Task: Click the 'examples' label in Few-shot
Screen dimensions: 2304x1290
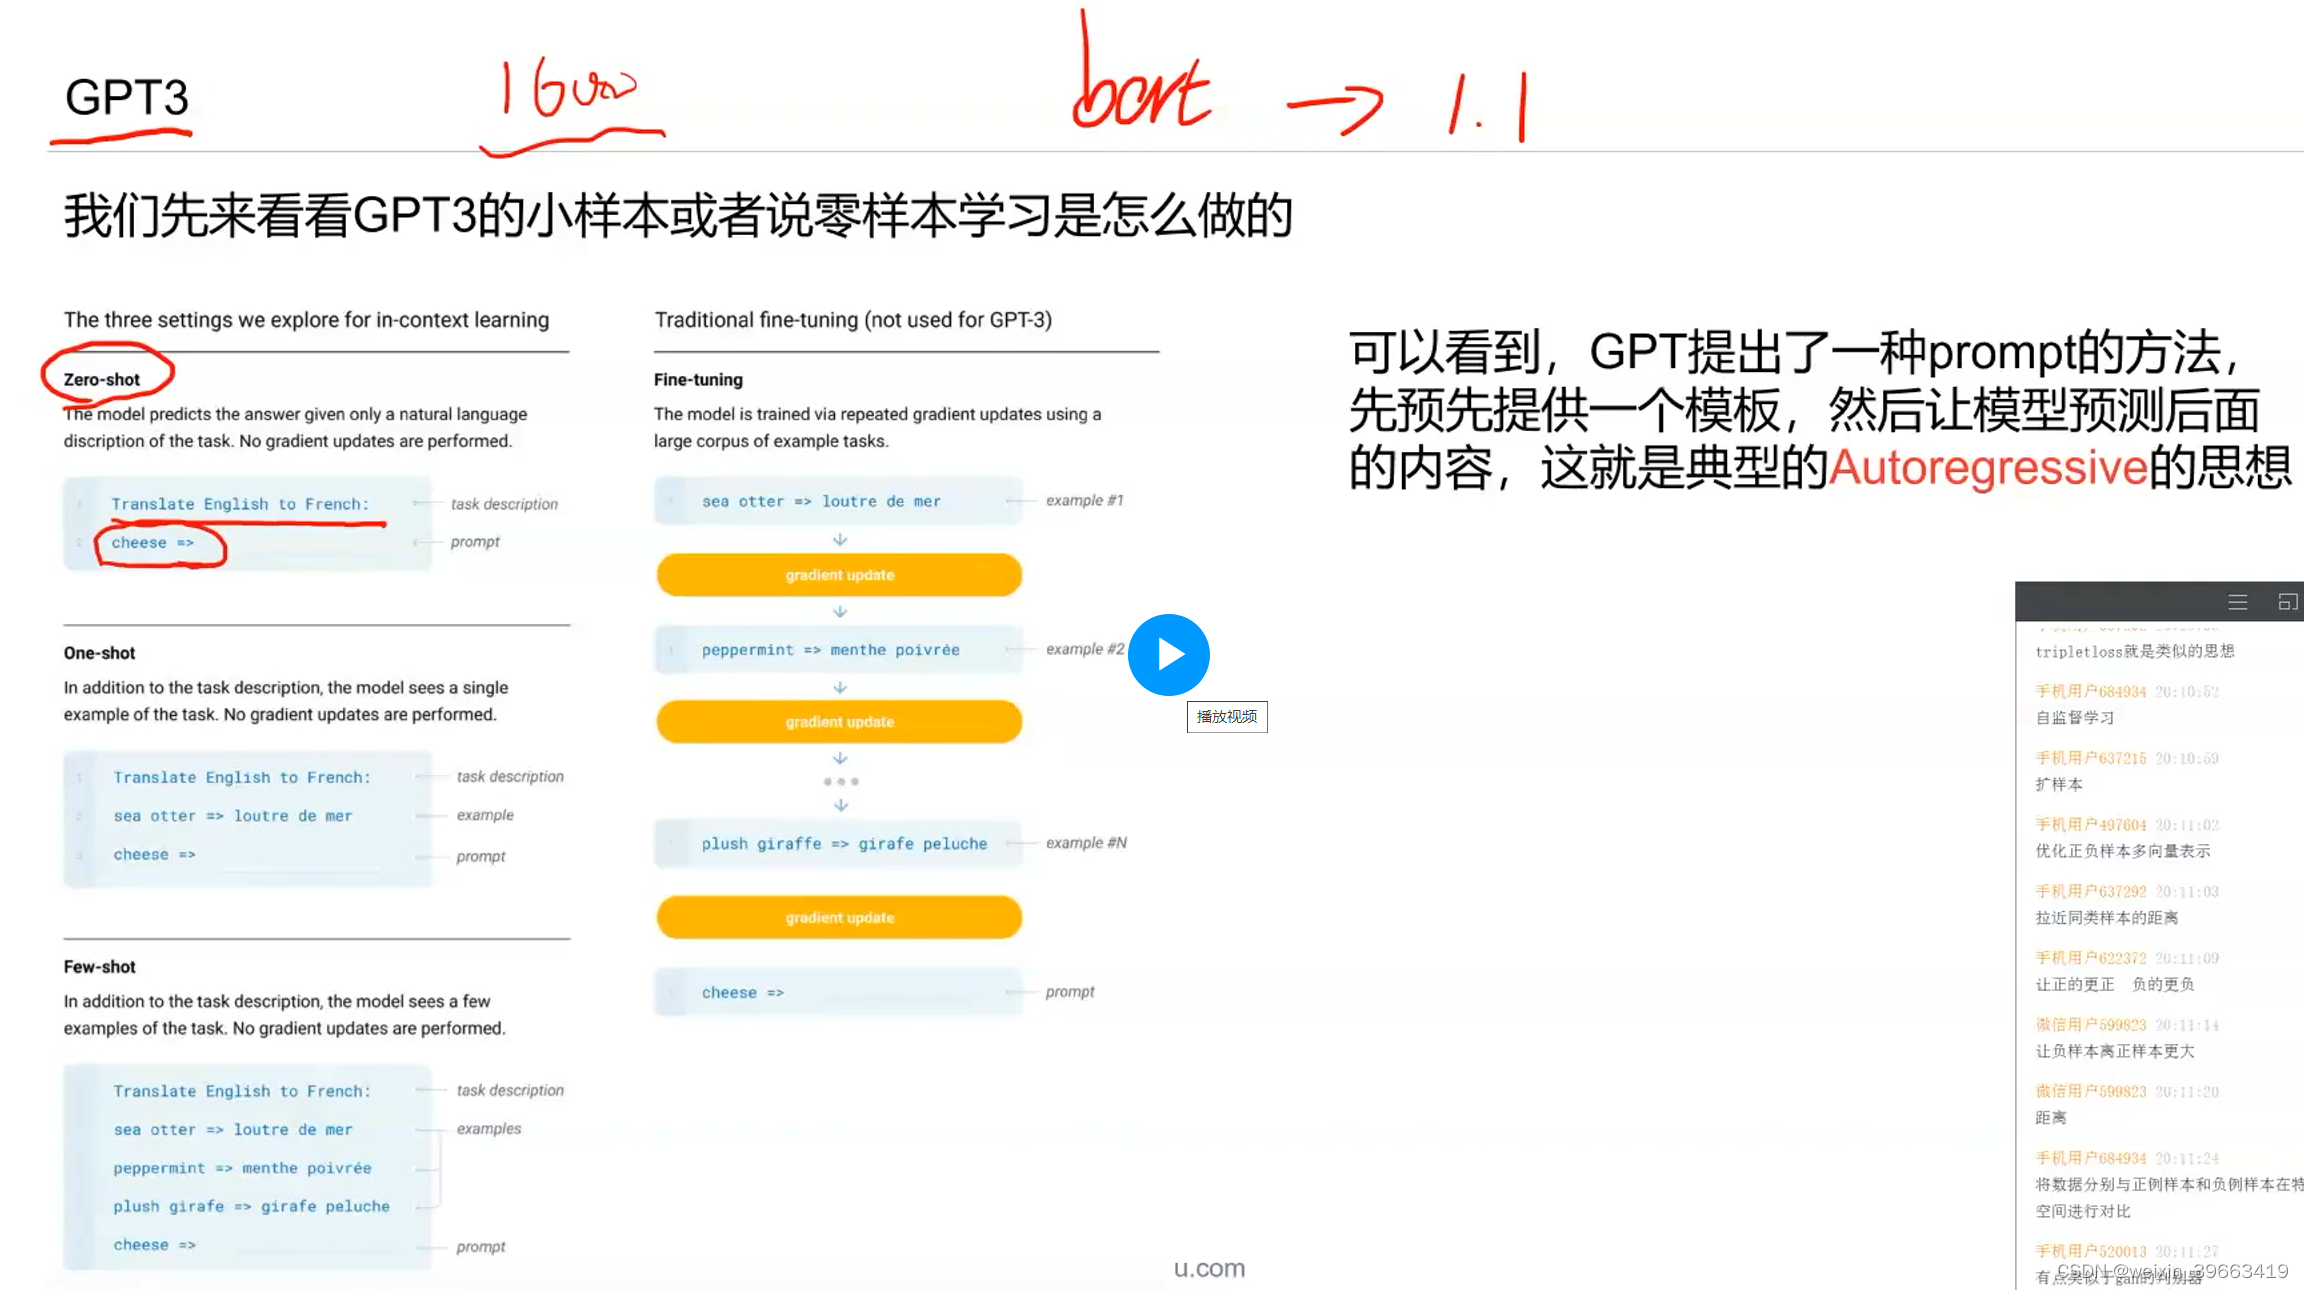Action: point(489,1129)
